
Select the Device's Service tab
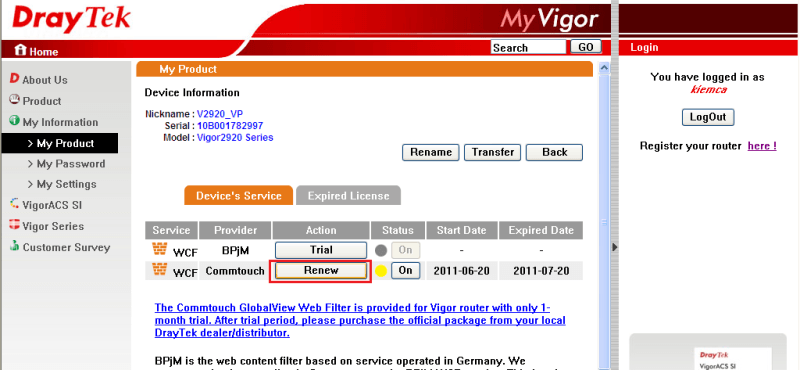[238, 195]
